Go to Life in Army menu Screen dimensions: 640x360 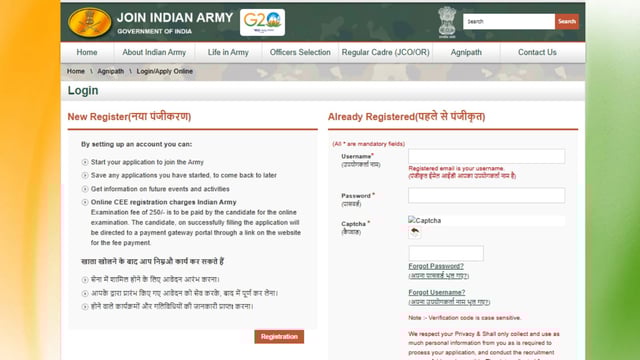(228, 52)
